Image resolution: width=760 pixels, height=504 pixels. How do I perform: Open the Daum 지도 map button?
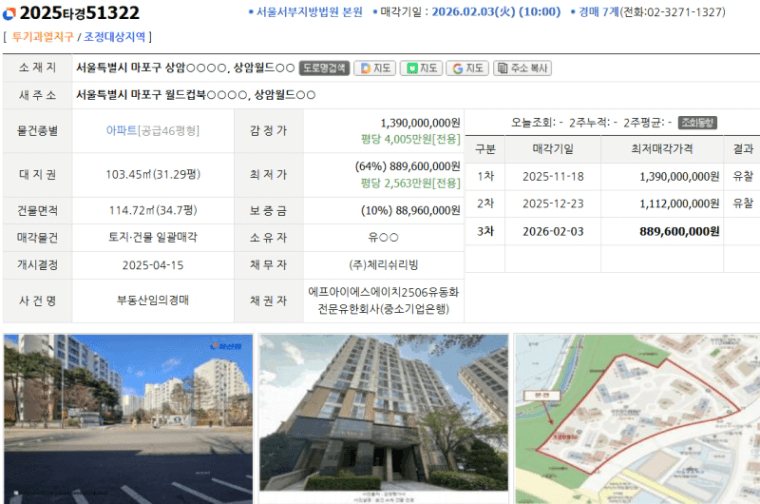375,68
